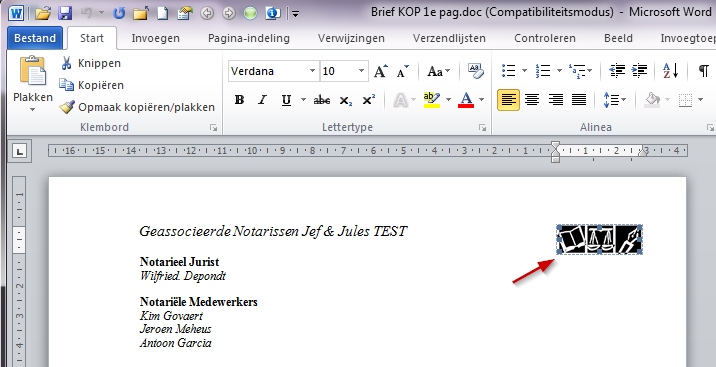
Task: Clear formatting with the eraser icon
Action: [475, 71]
